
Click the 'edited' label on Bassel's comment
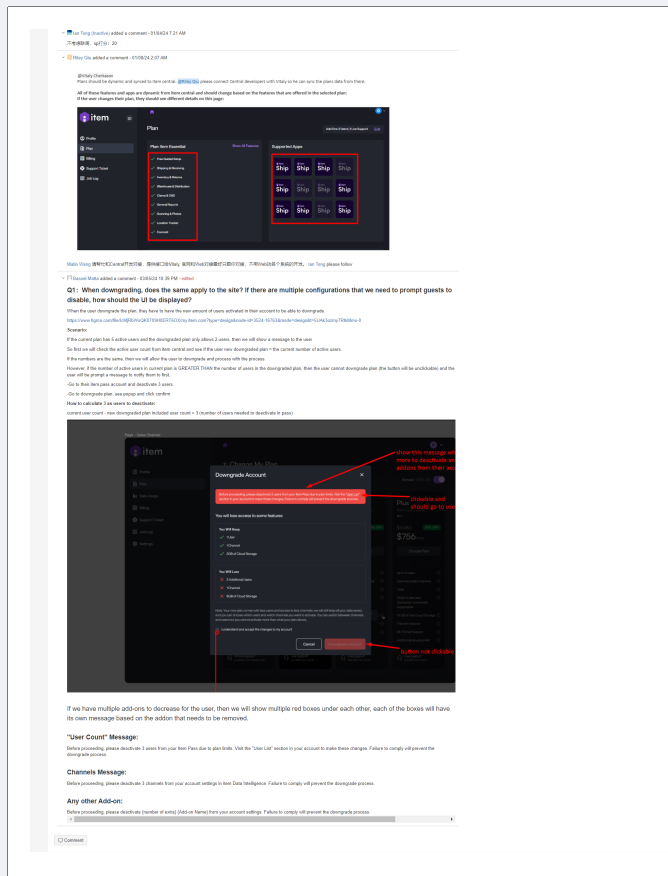tap(188, 277)
